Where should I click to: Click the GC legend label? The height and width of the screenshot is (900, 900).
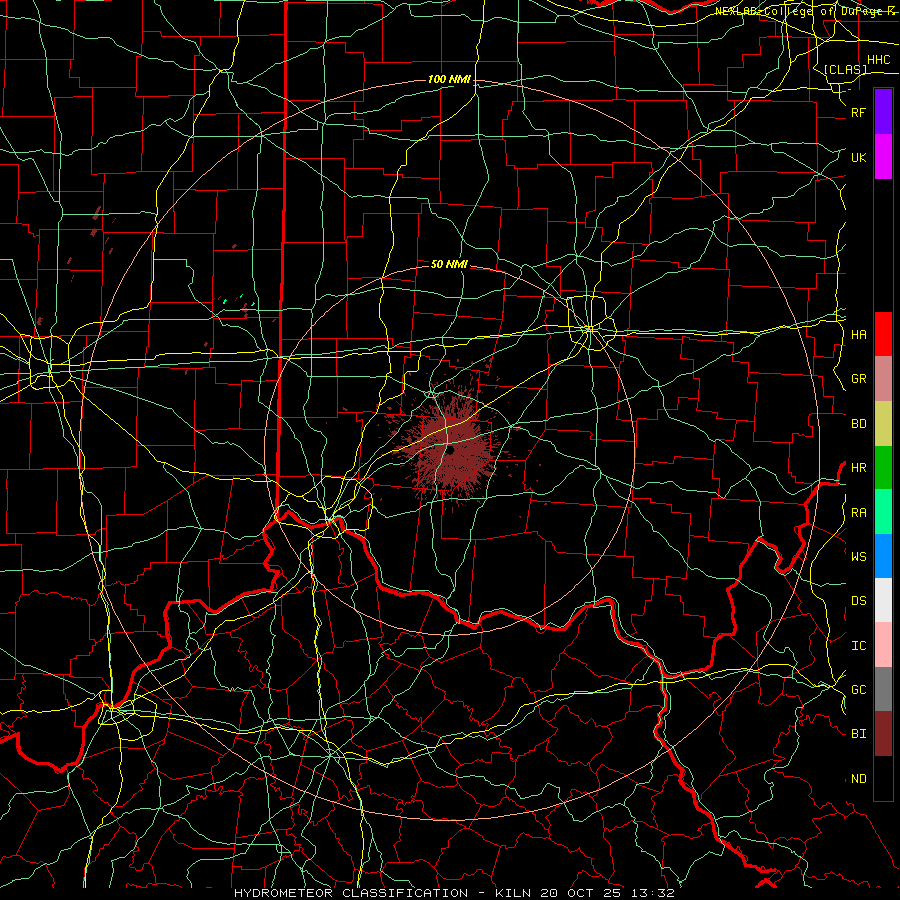[859, 690]
